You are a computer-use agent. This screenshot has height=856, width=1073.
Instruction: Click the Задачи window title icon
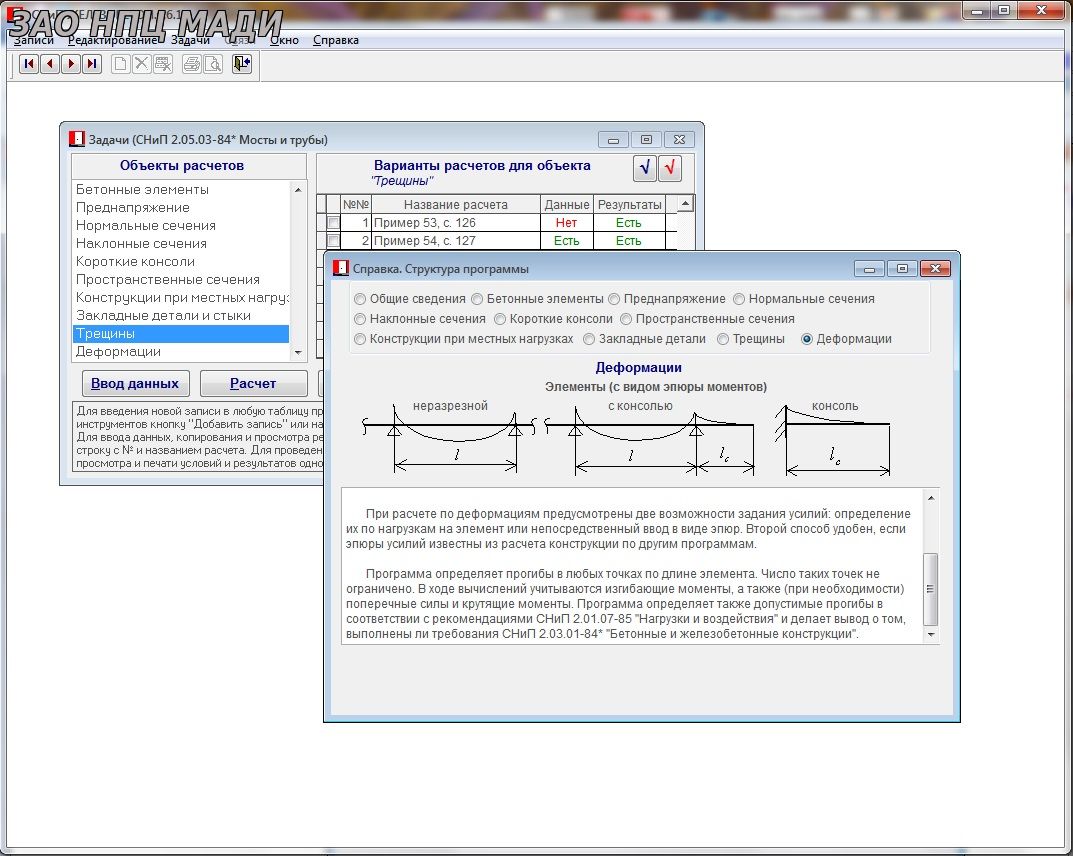pos(77,139)
